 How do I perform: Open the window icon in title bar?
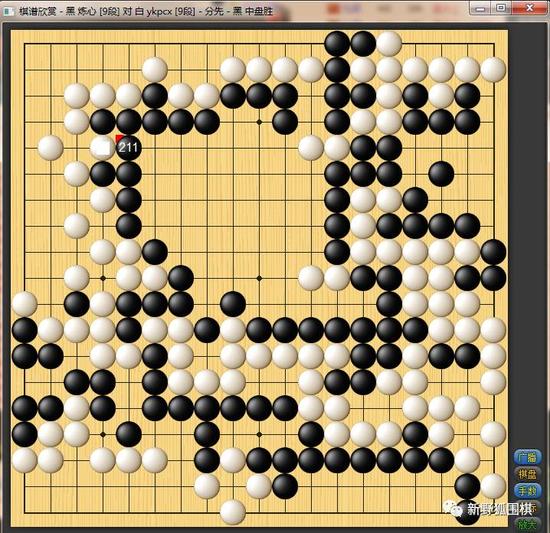pos(8,11)
